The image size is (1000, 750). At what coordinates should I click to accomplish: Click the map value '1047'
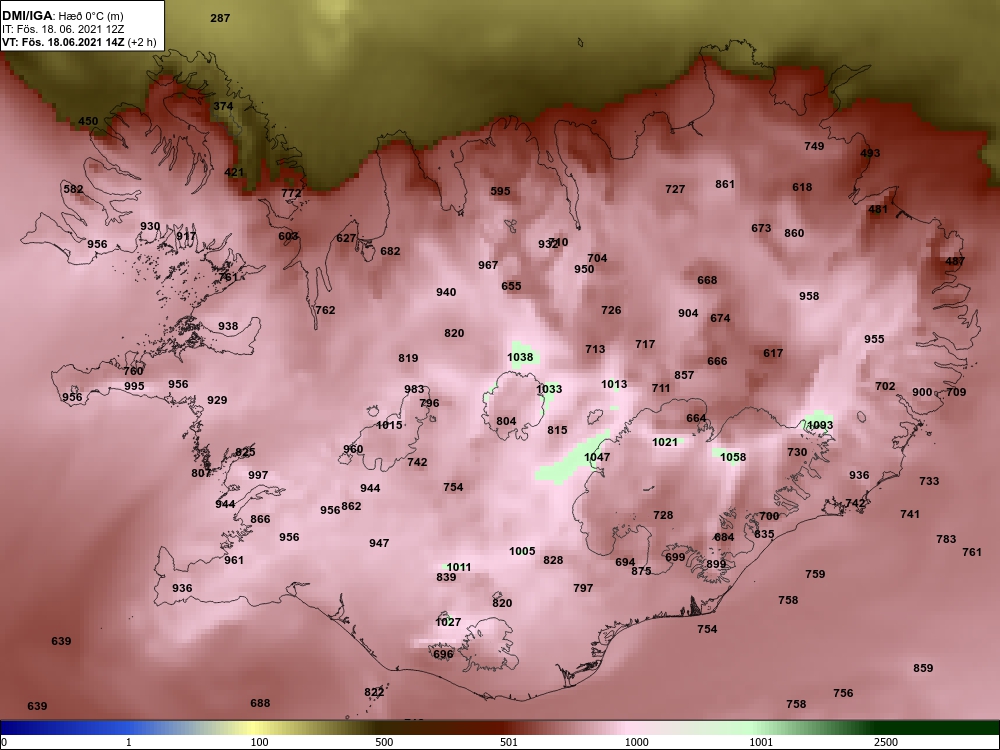point(597,457)
